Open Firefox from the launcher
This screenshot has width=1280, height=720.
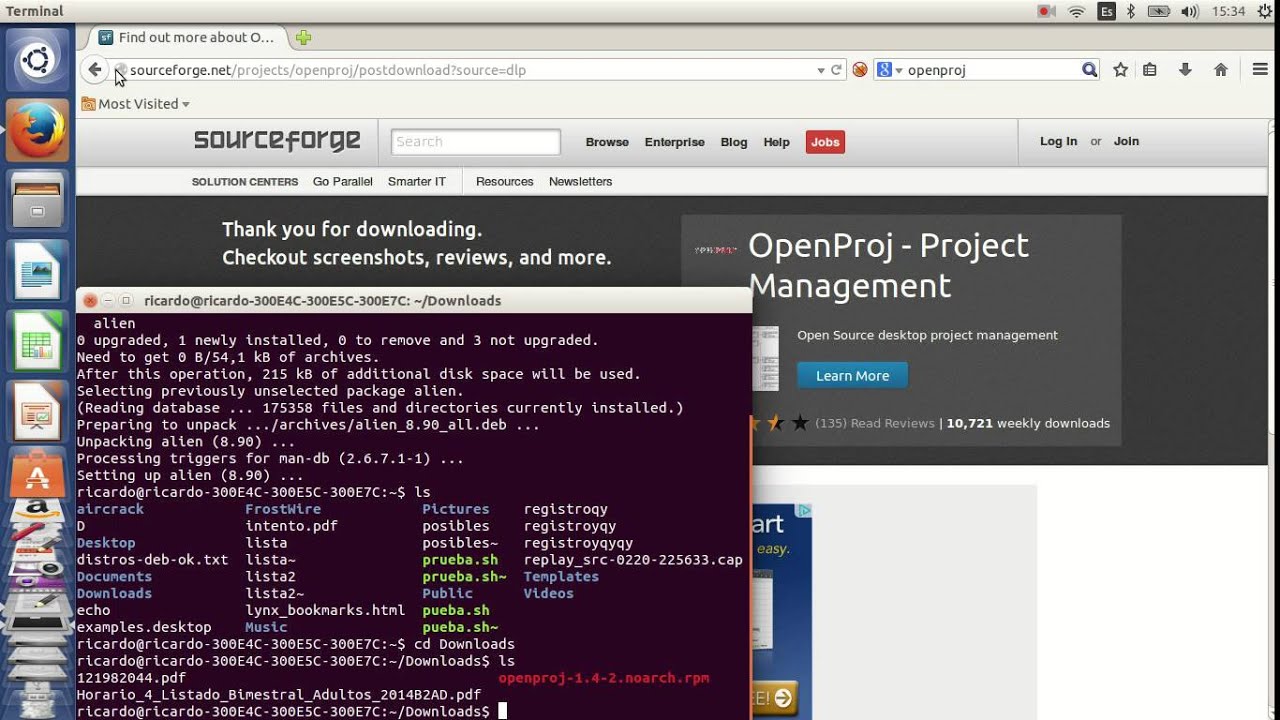[x=37, y=130]
